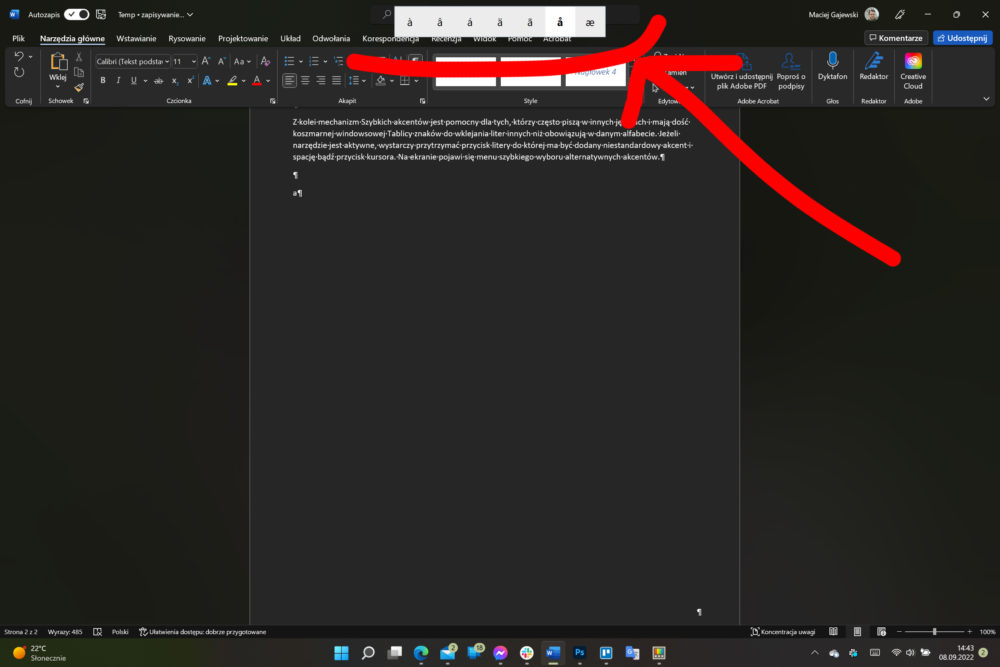The height and width of the screenshot is (667, 1000).
Task: Click the save icon beside Autozapis
Action: pos(101,14)
